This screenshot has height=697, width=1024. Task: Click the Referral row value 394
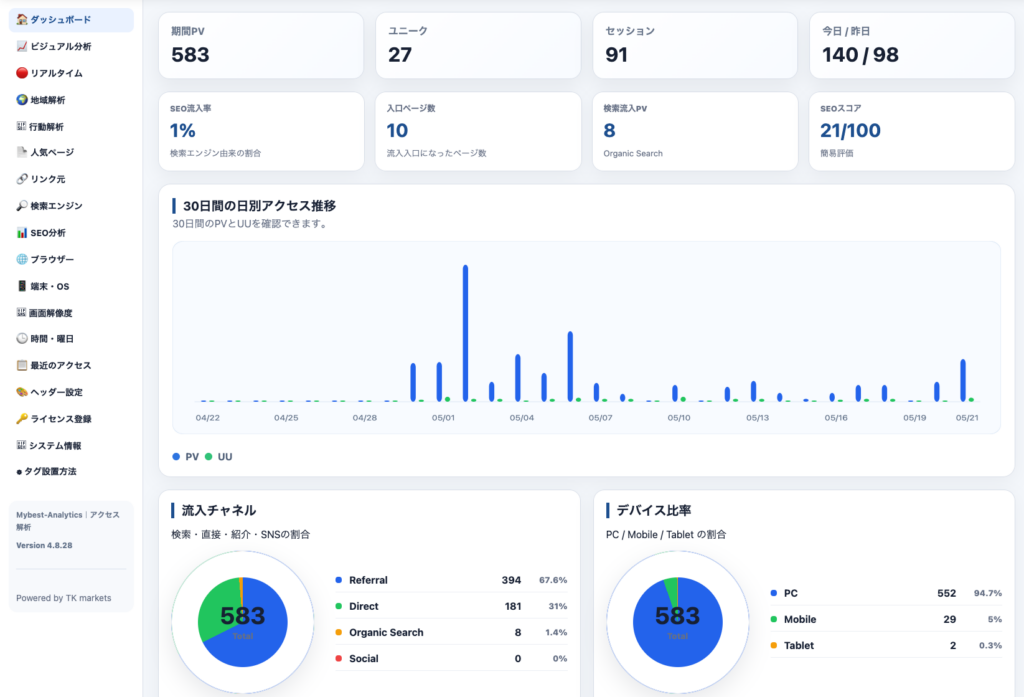[511, 580]
